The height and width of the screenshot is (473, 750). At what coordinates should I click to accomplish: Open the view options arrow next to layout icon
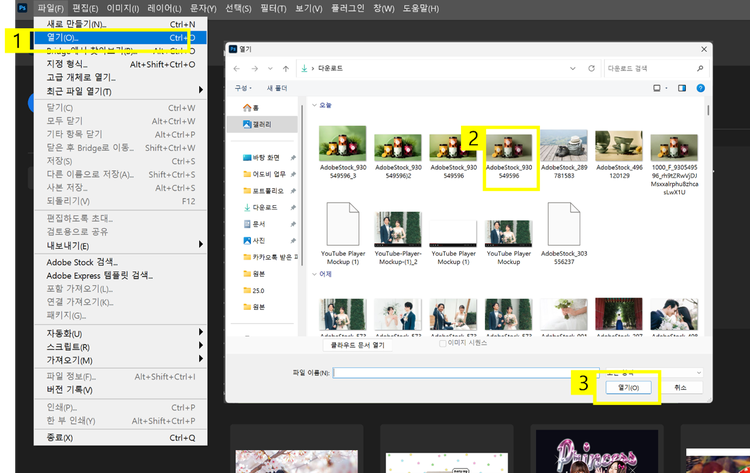pos(666,88)
